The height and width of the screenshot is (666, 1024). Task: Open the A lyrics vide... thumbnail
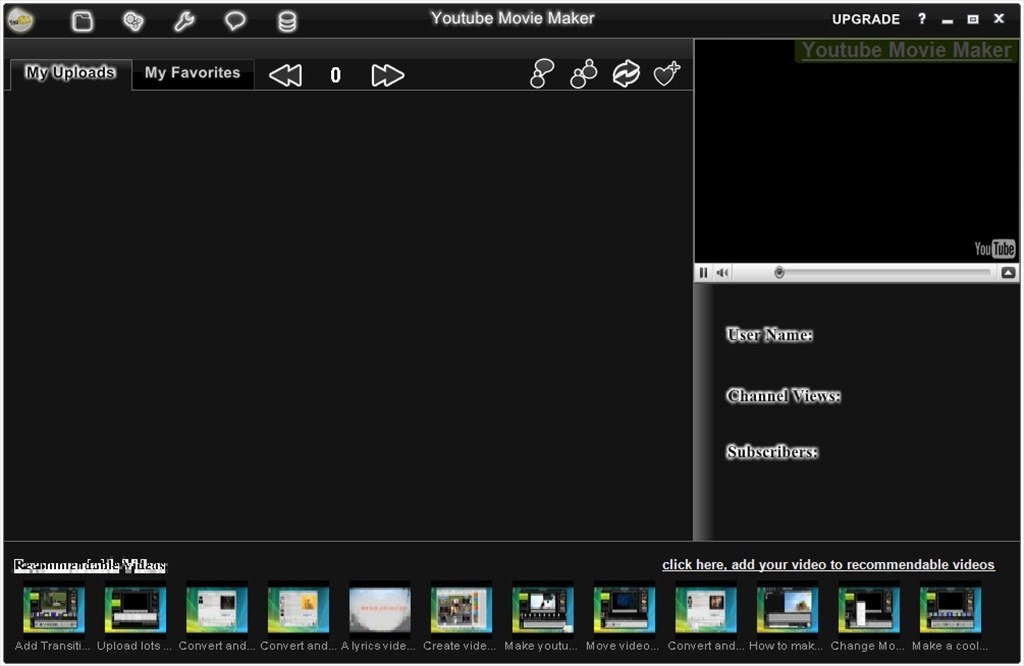coord(379,610)
